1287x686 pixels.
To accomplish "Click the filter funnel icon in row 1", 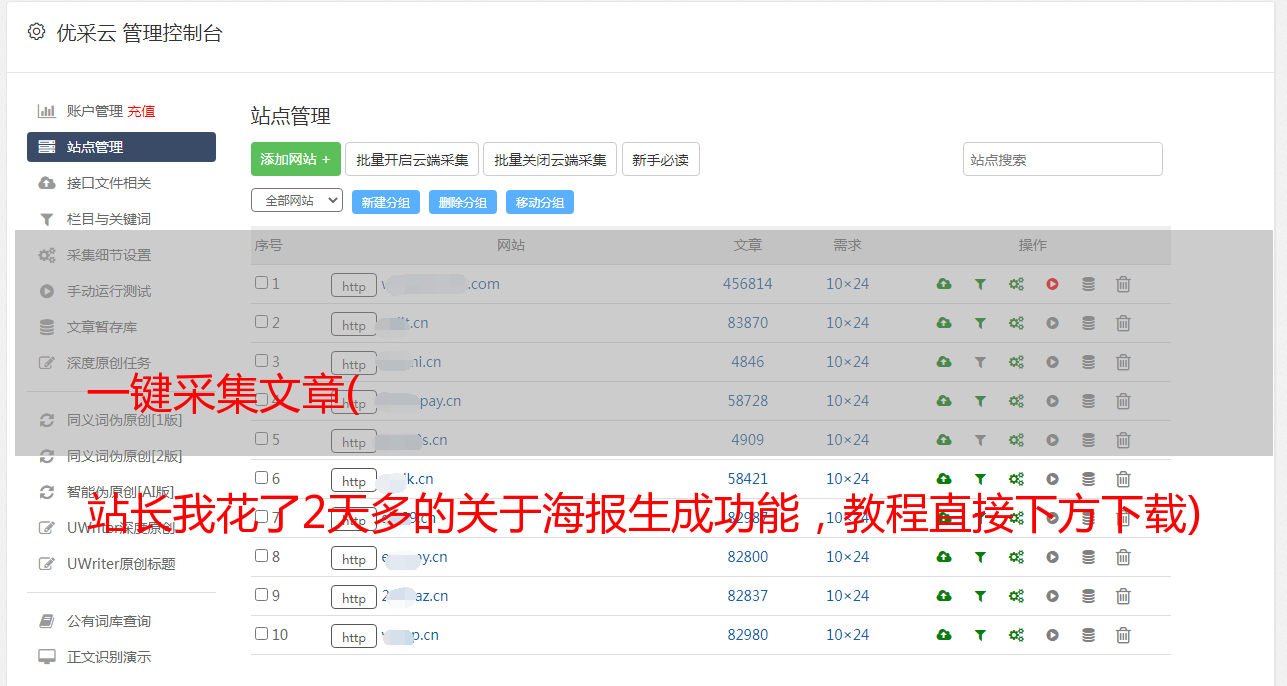I will click(x=980, y=284).
